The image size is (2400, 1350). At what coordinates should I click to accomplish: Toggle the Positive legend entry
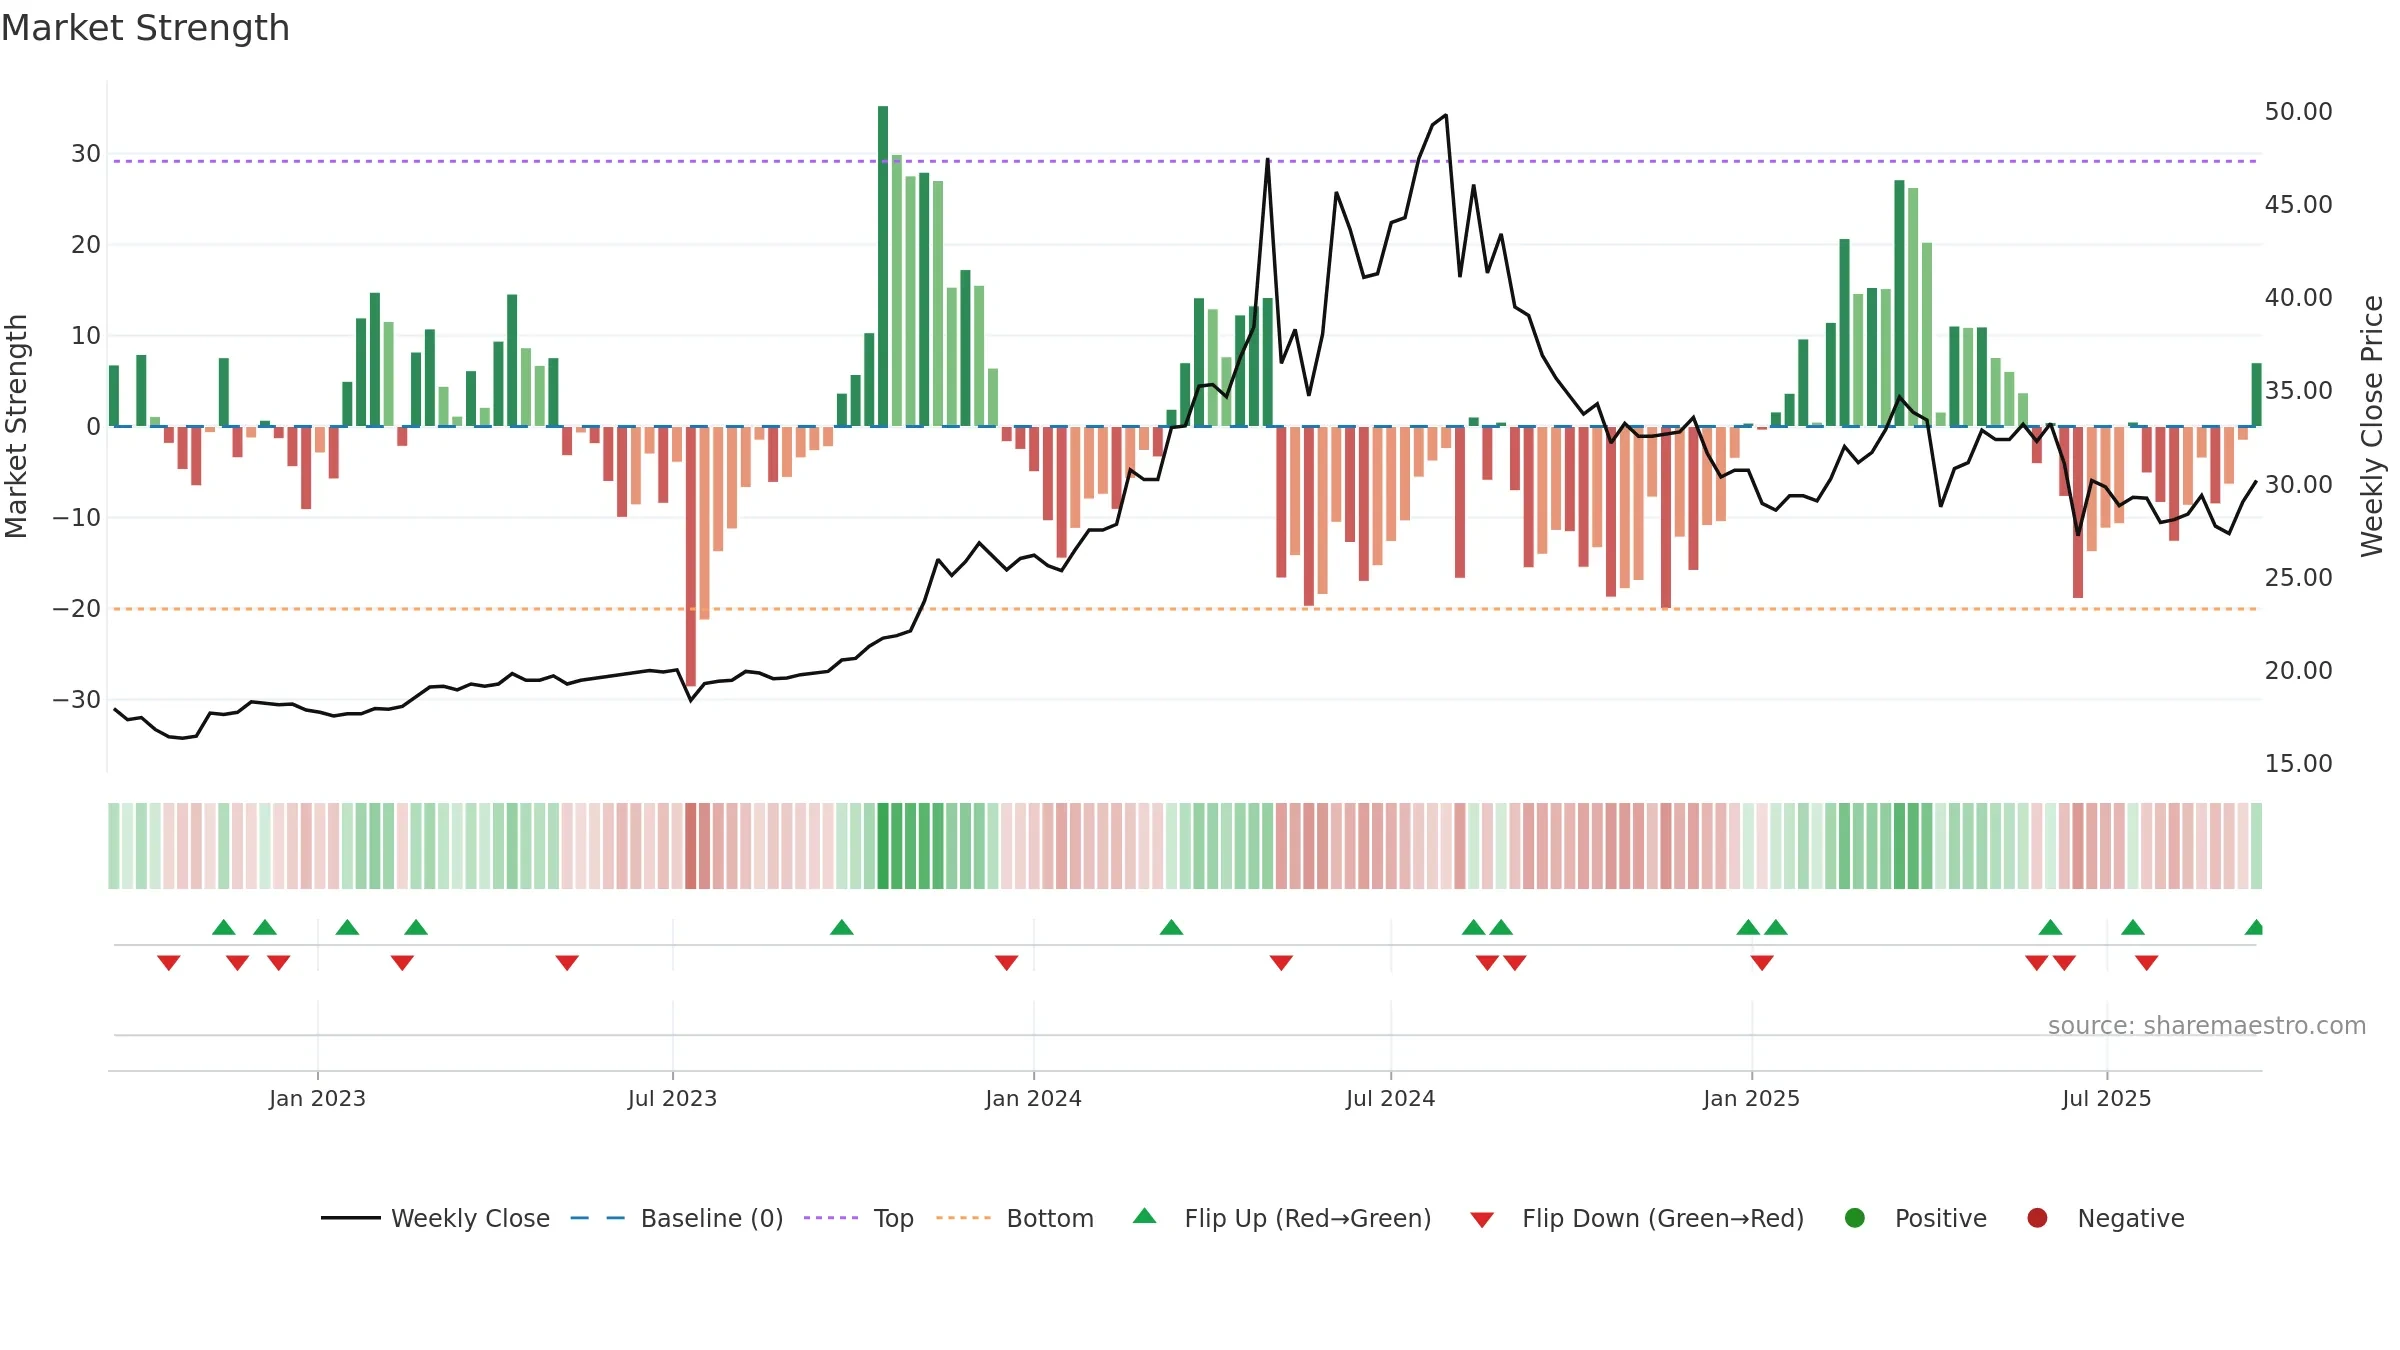(x=1915, y=1218)
